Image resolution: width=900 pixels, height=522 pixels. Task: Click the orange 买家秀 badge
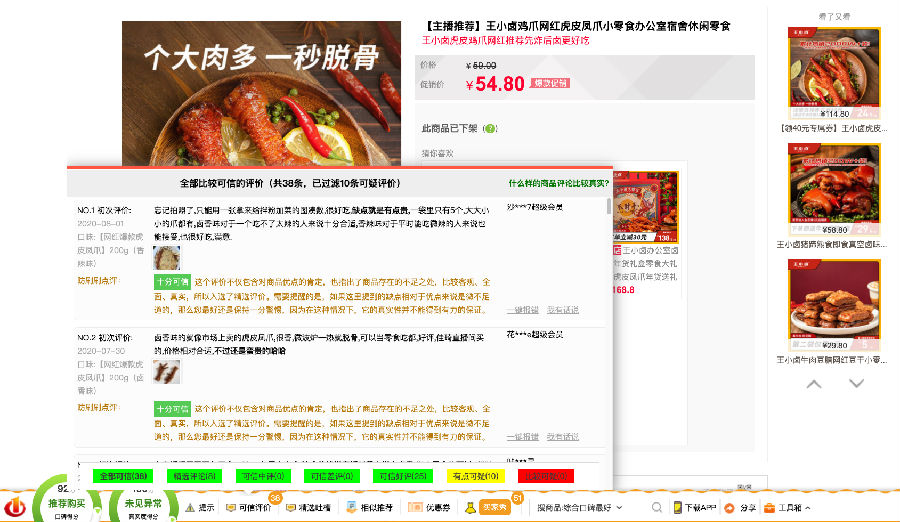tap(494, 508)
